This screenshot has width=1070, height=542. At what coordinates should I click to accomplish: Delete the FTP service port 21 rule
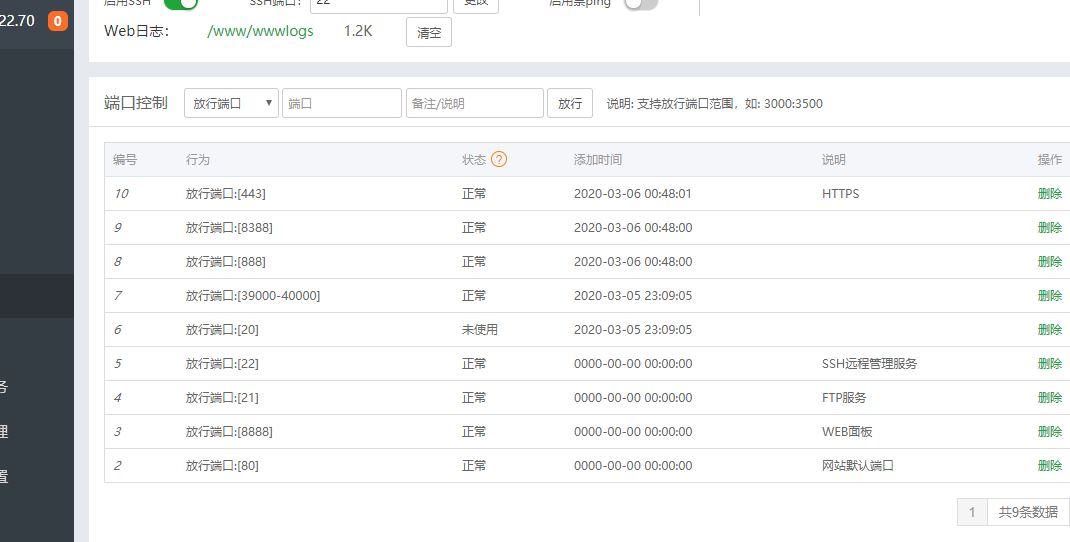point(1049,398)
